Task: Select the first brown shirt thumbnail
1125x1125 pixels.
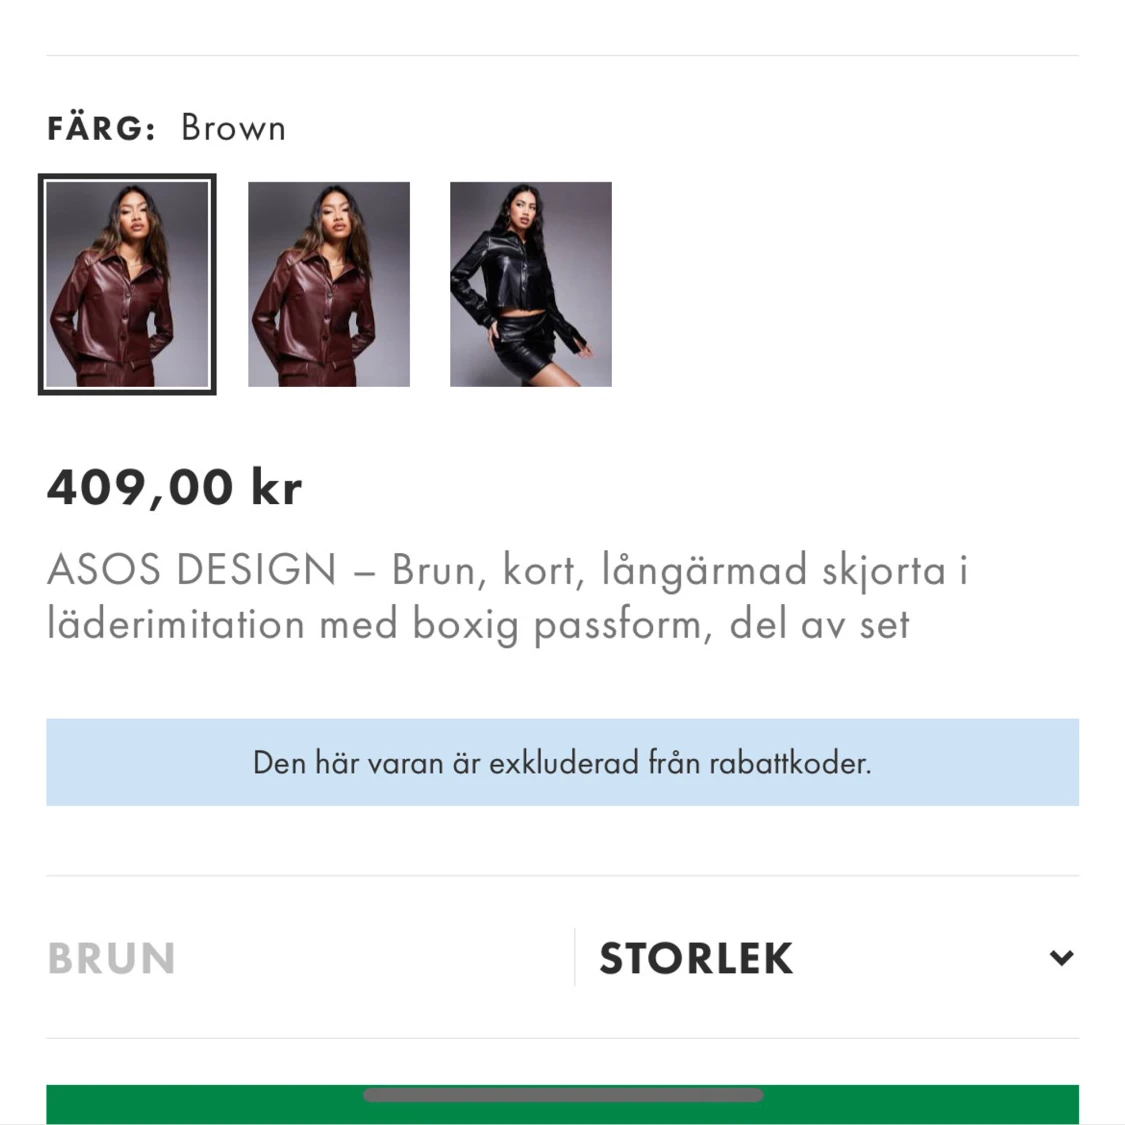Action: (x=127, y=284)
